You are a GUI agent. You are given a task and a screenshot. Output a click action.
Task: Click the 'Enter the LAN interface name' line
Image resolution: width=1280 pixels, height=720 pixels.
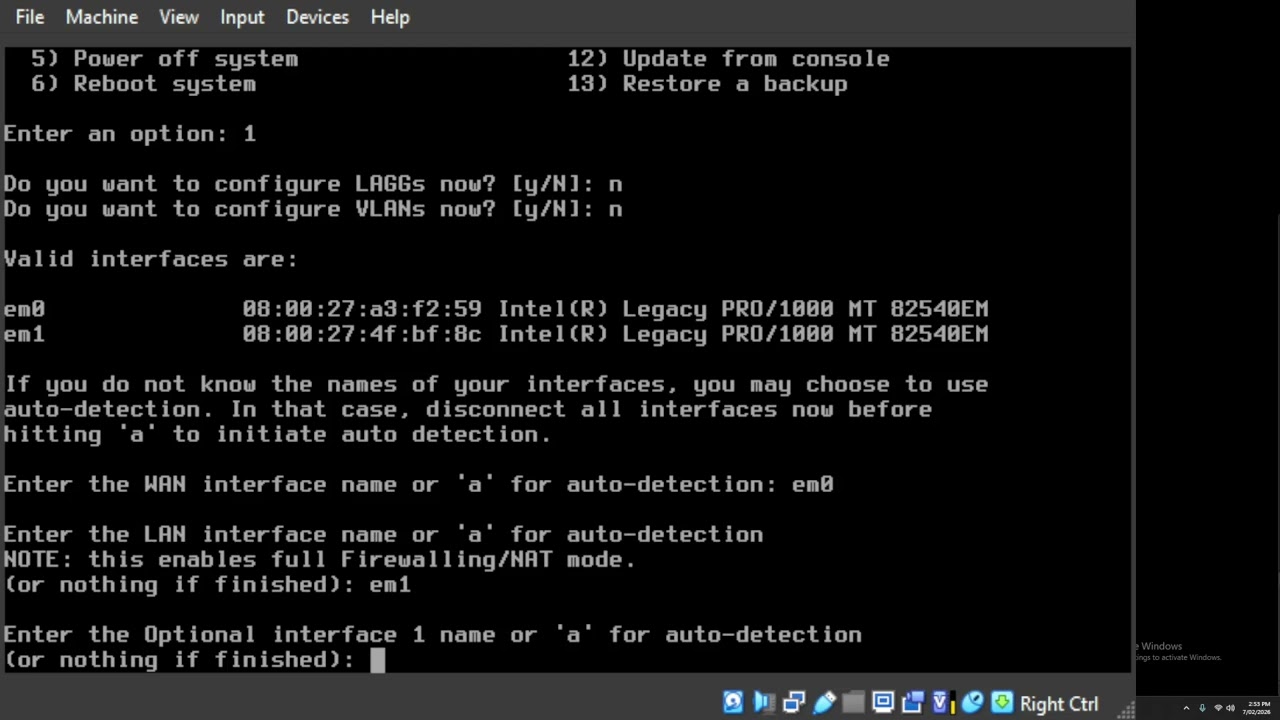point(383,534)
